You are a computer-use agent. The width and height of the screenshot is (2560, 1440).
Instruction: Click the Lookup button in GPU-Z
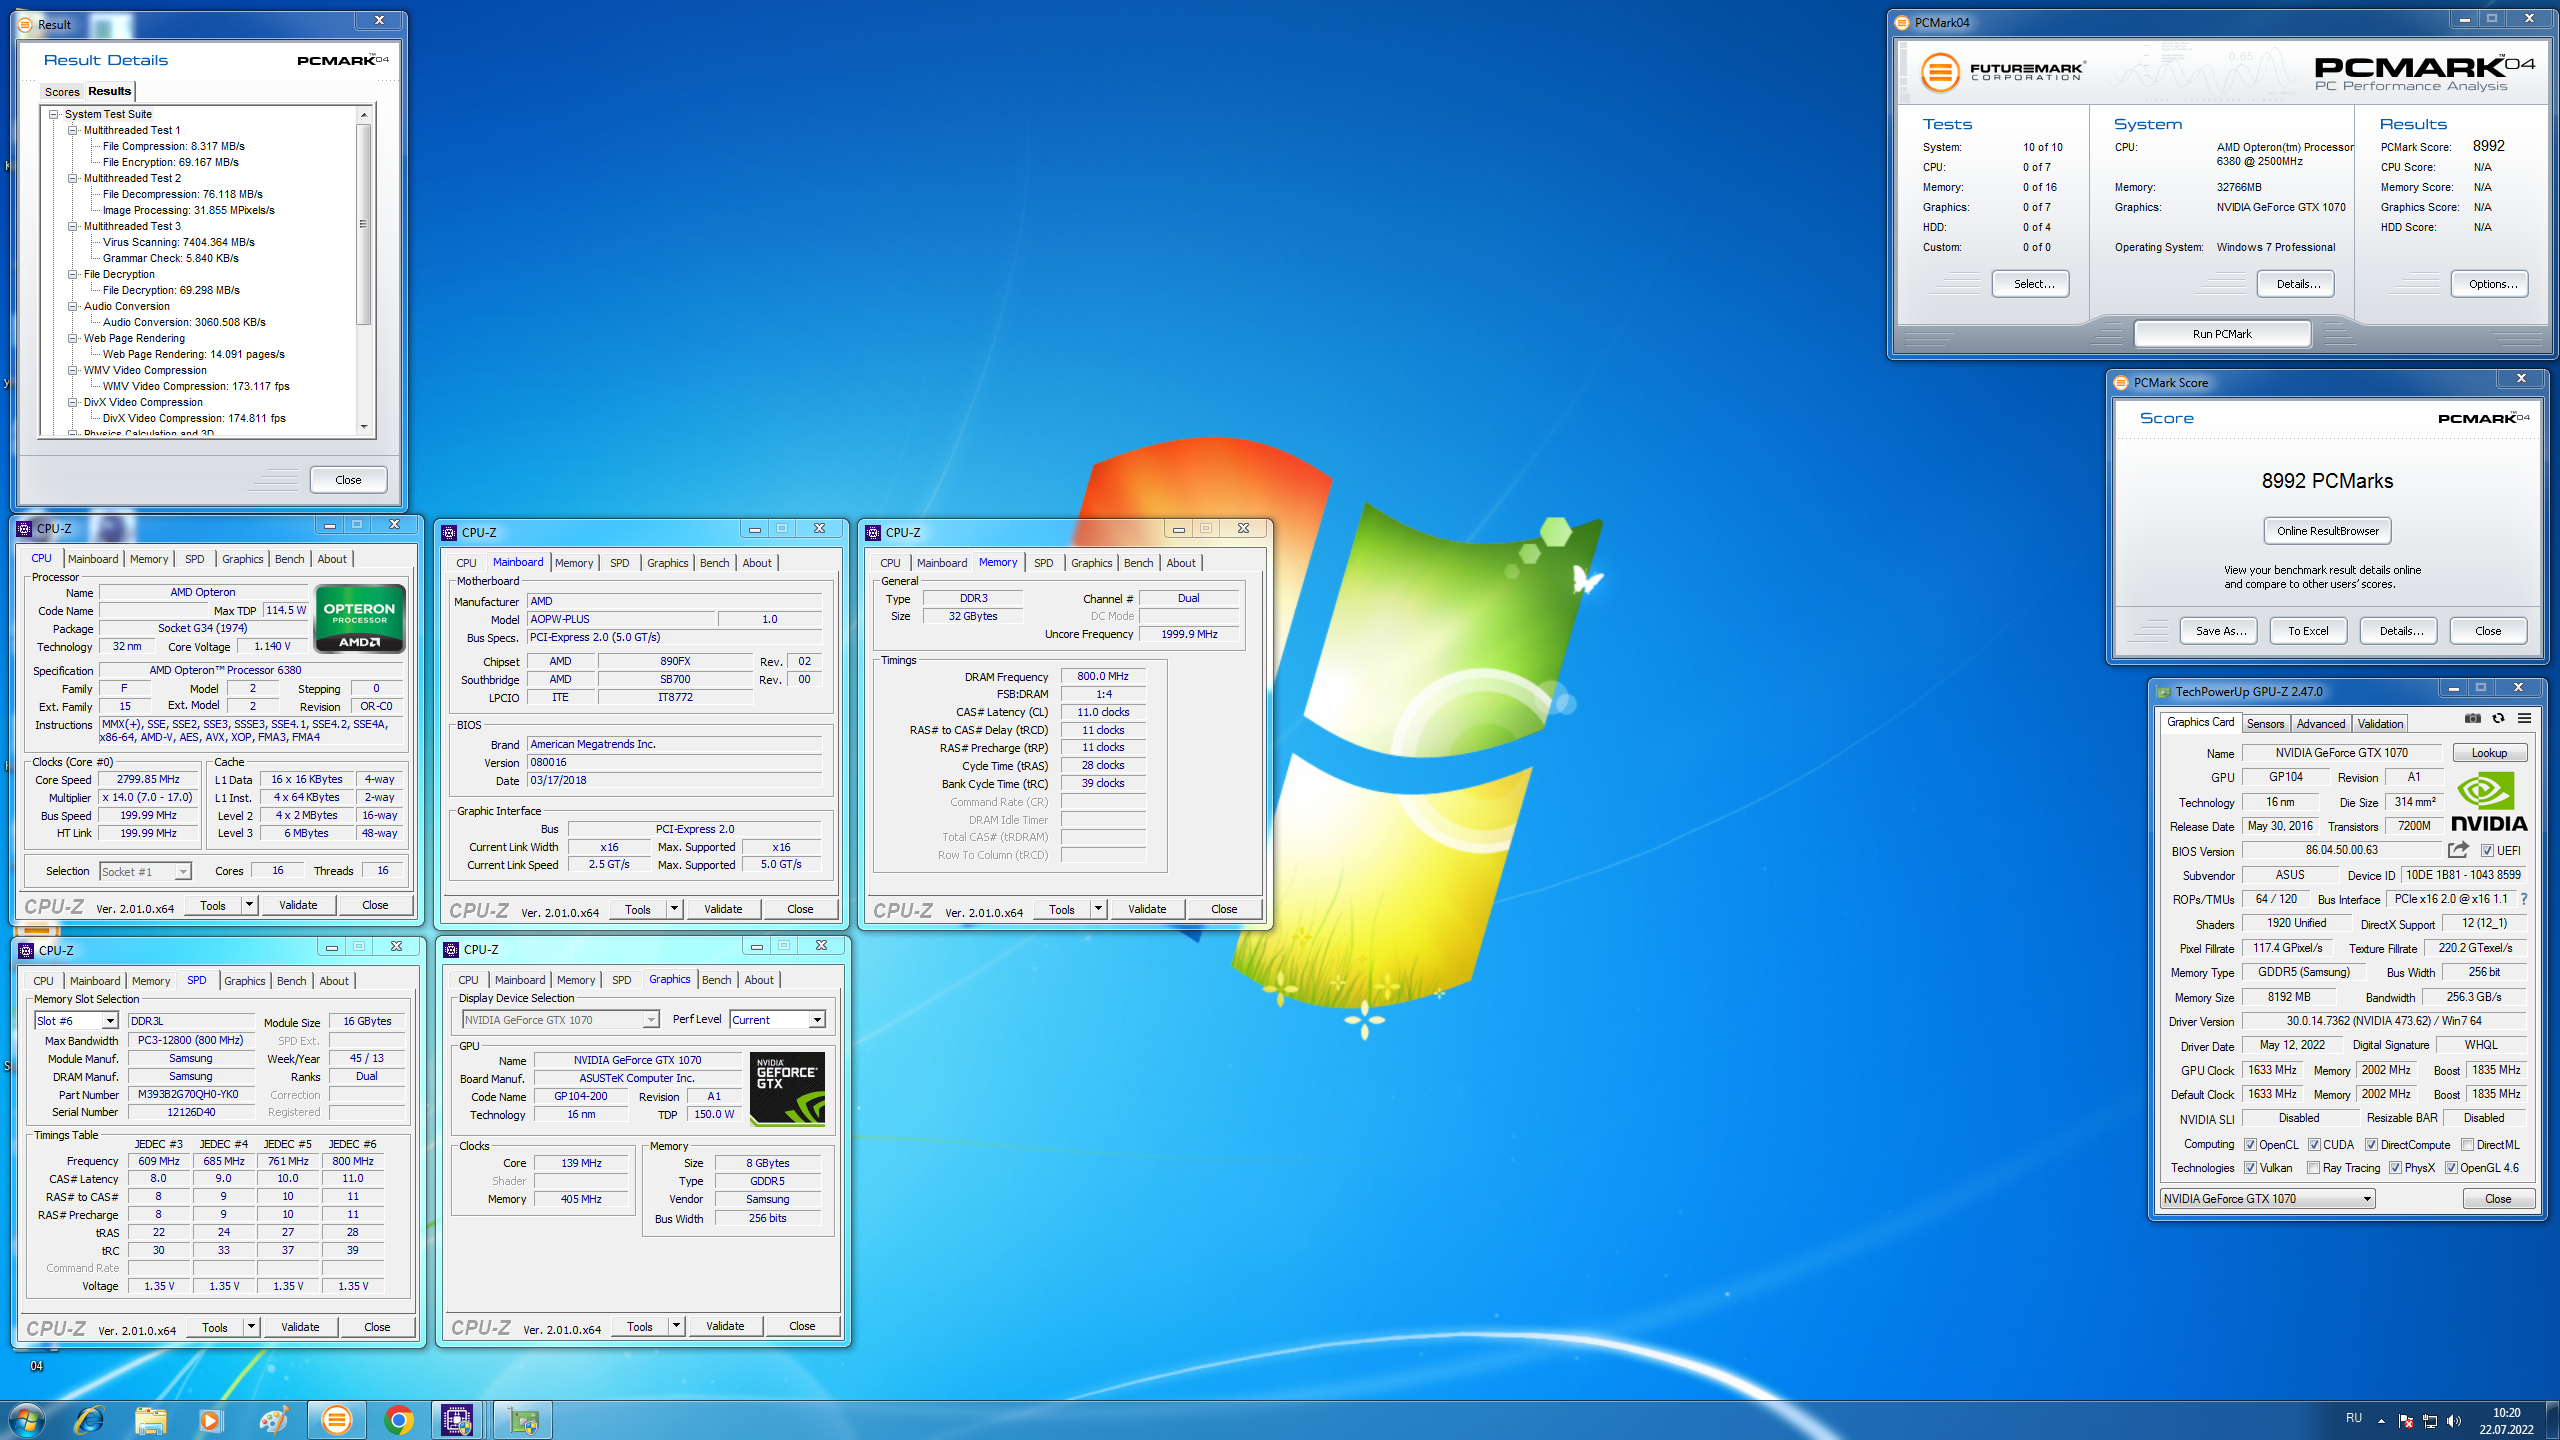[2489, 753]
